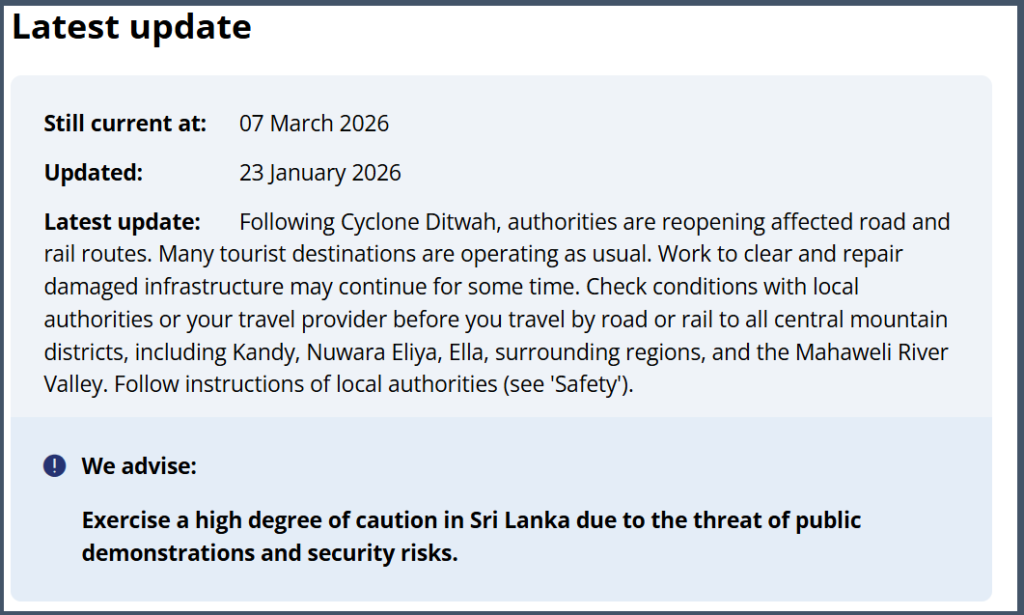Click the date 07 March 2026

click(314, 124)
